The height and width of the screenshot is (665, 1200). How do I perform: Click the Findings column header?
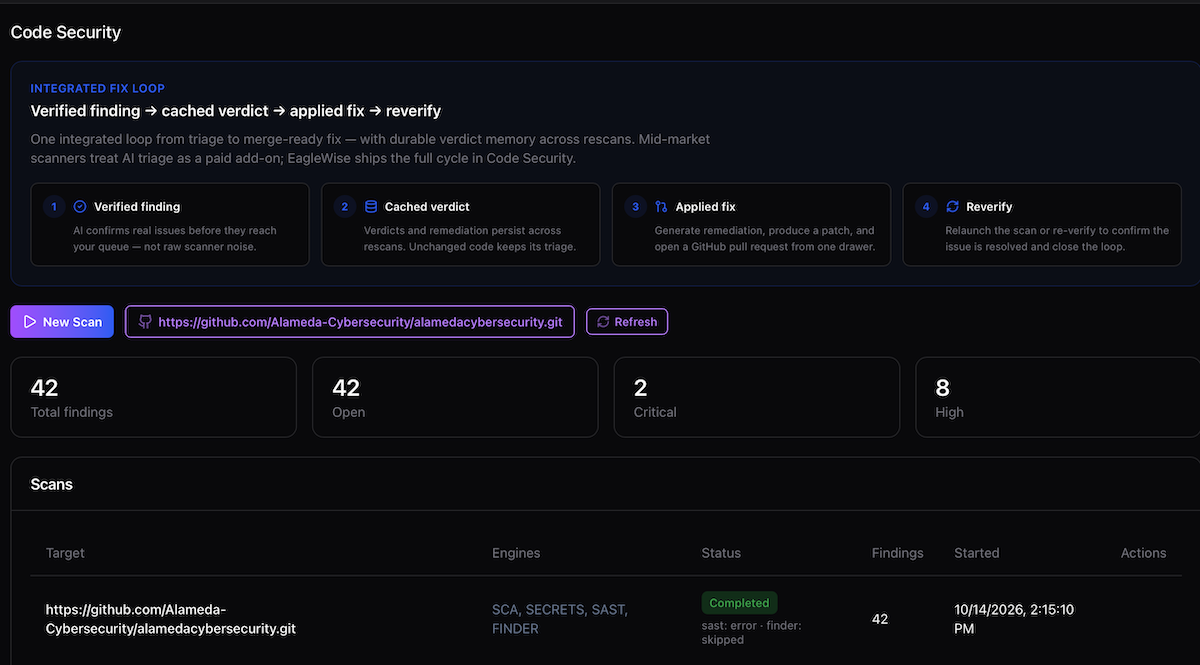point(898,553)
